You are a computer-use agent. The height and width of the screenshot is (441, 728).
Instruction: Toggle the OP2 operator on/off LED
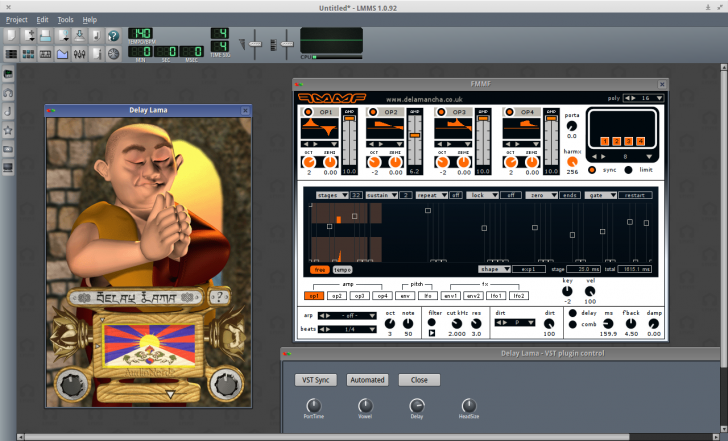pos(373,112)
